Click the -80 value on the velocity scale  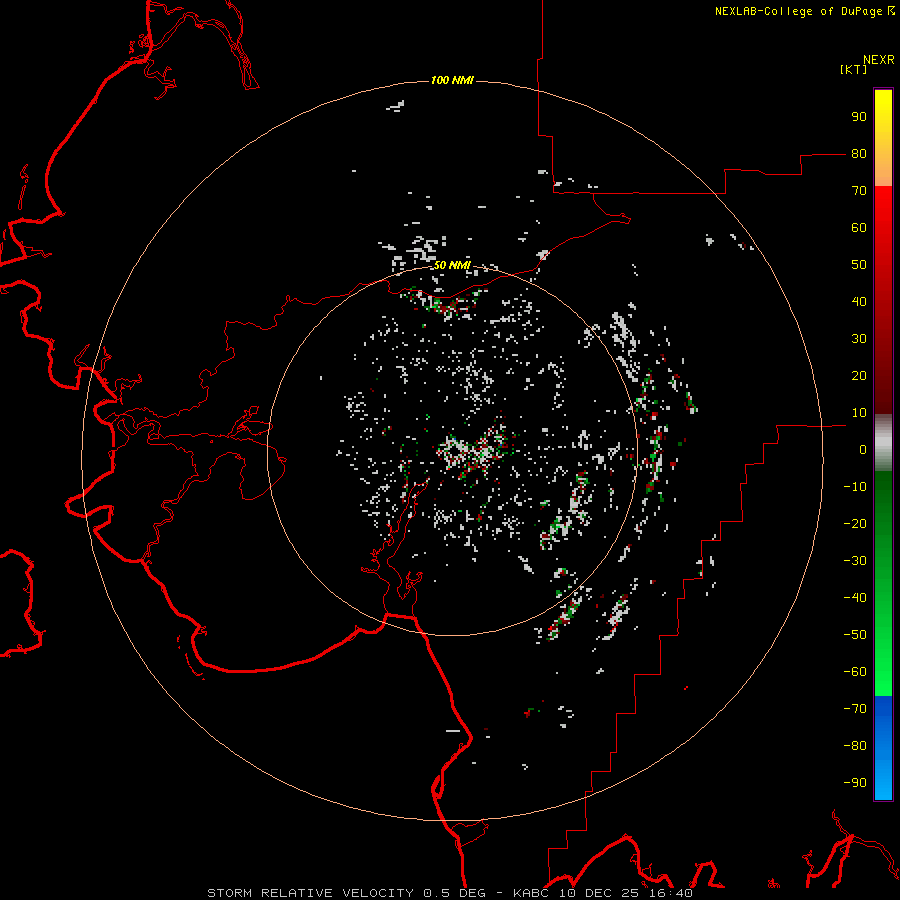(x=855, y=746)
